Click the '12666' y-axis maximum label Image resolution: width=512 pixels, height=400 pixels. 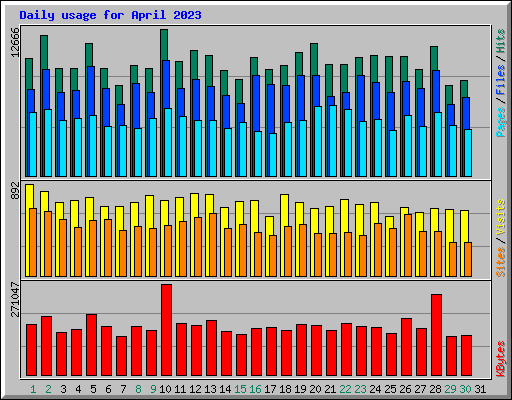(x=15, y=42)
